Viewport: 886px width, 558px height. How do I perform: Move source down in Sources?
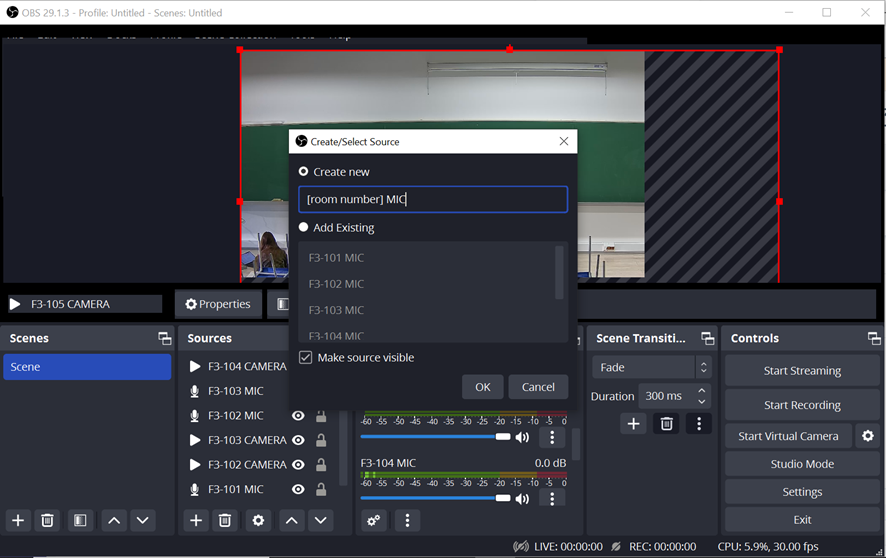point(320,520)
